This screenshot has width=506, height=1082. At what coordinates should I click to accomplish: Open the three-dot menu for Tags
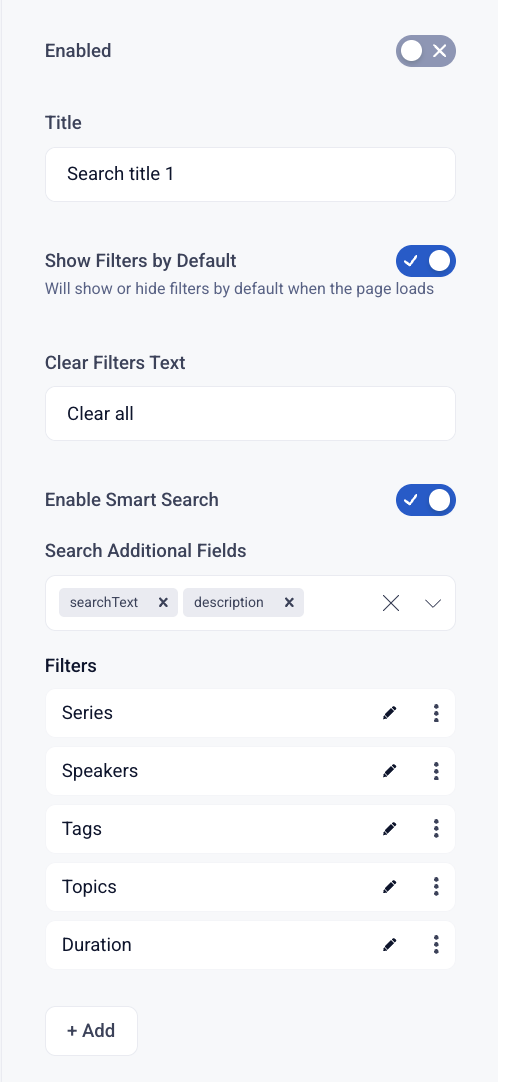click(x=436, y=829)
